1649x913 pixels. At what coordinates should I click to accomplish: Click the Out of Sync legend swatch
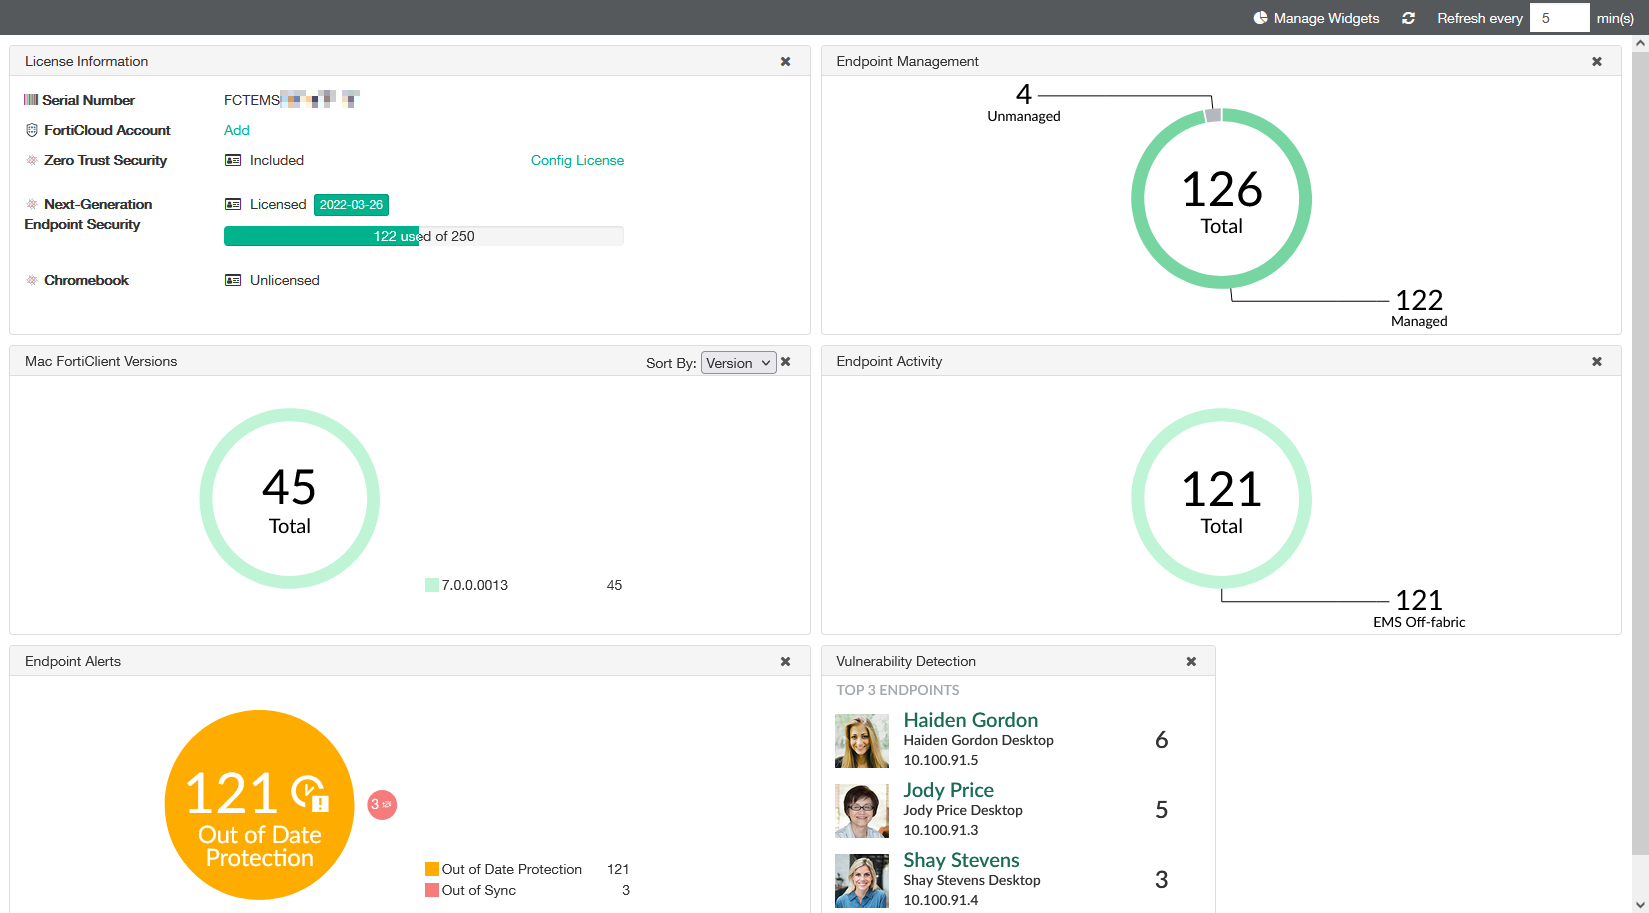pyautogui.click(x=432, y=890)
